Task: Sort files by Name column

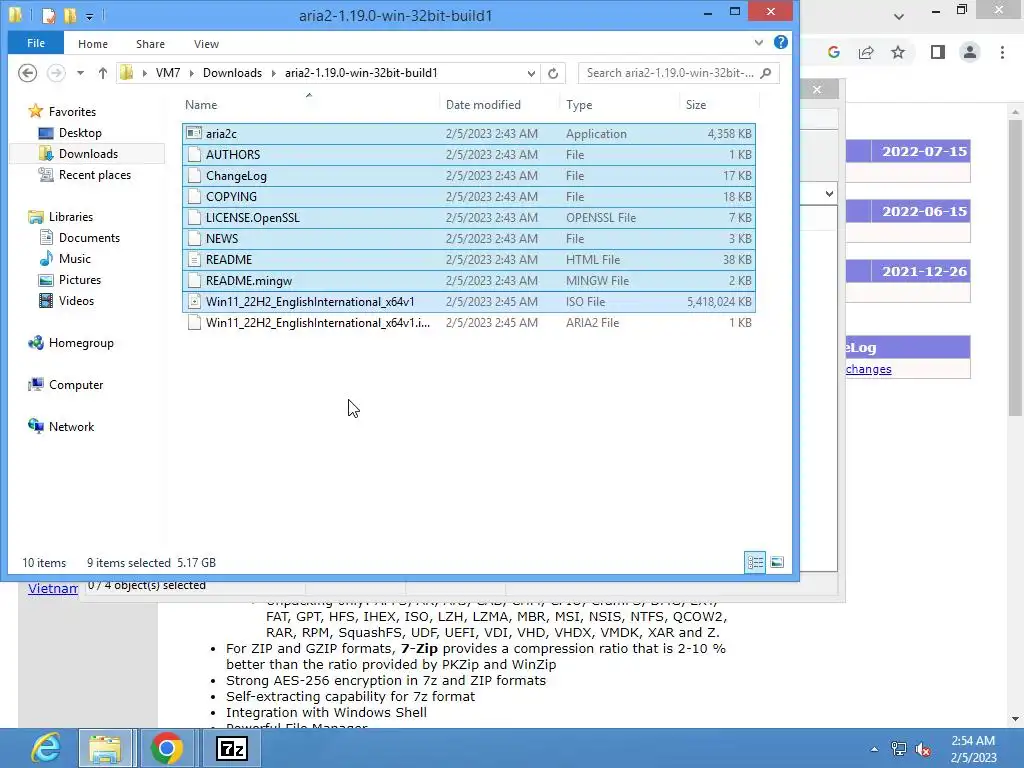Action: coord(201,104)
